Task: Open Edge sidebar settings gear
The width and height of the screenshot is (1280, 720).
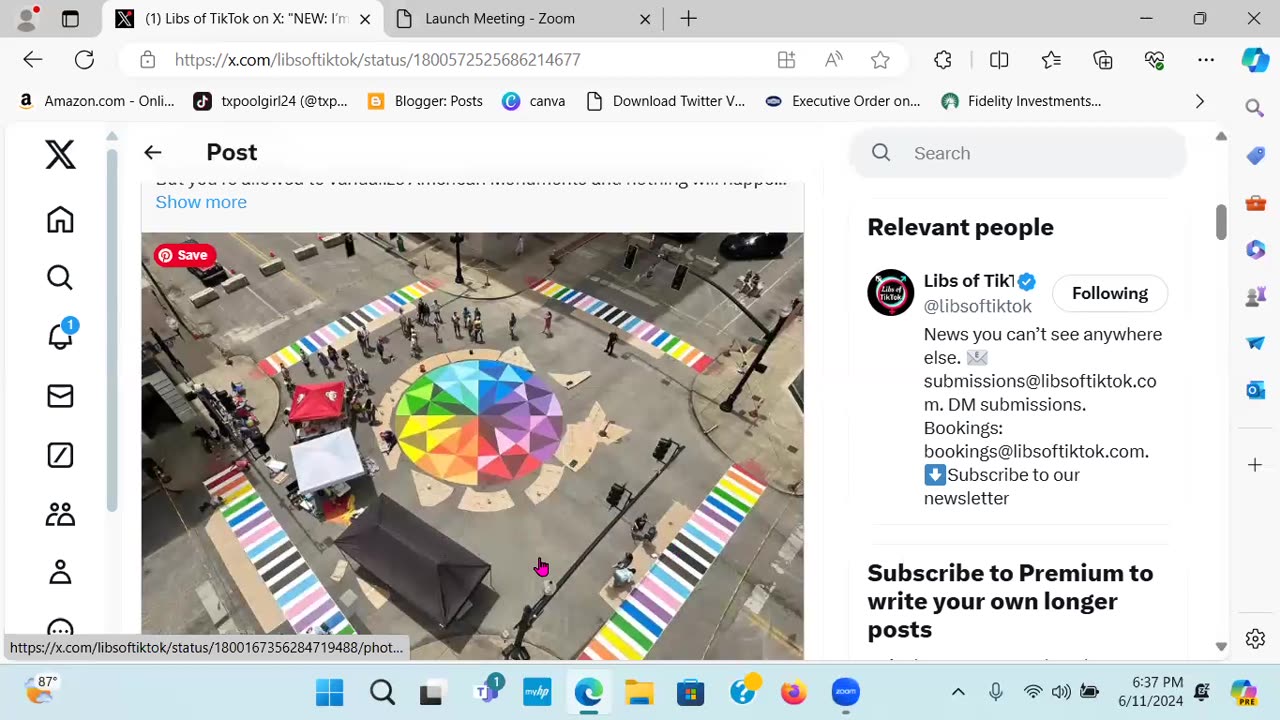Action: [1255, 638]
